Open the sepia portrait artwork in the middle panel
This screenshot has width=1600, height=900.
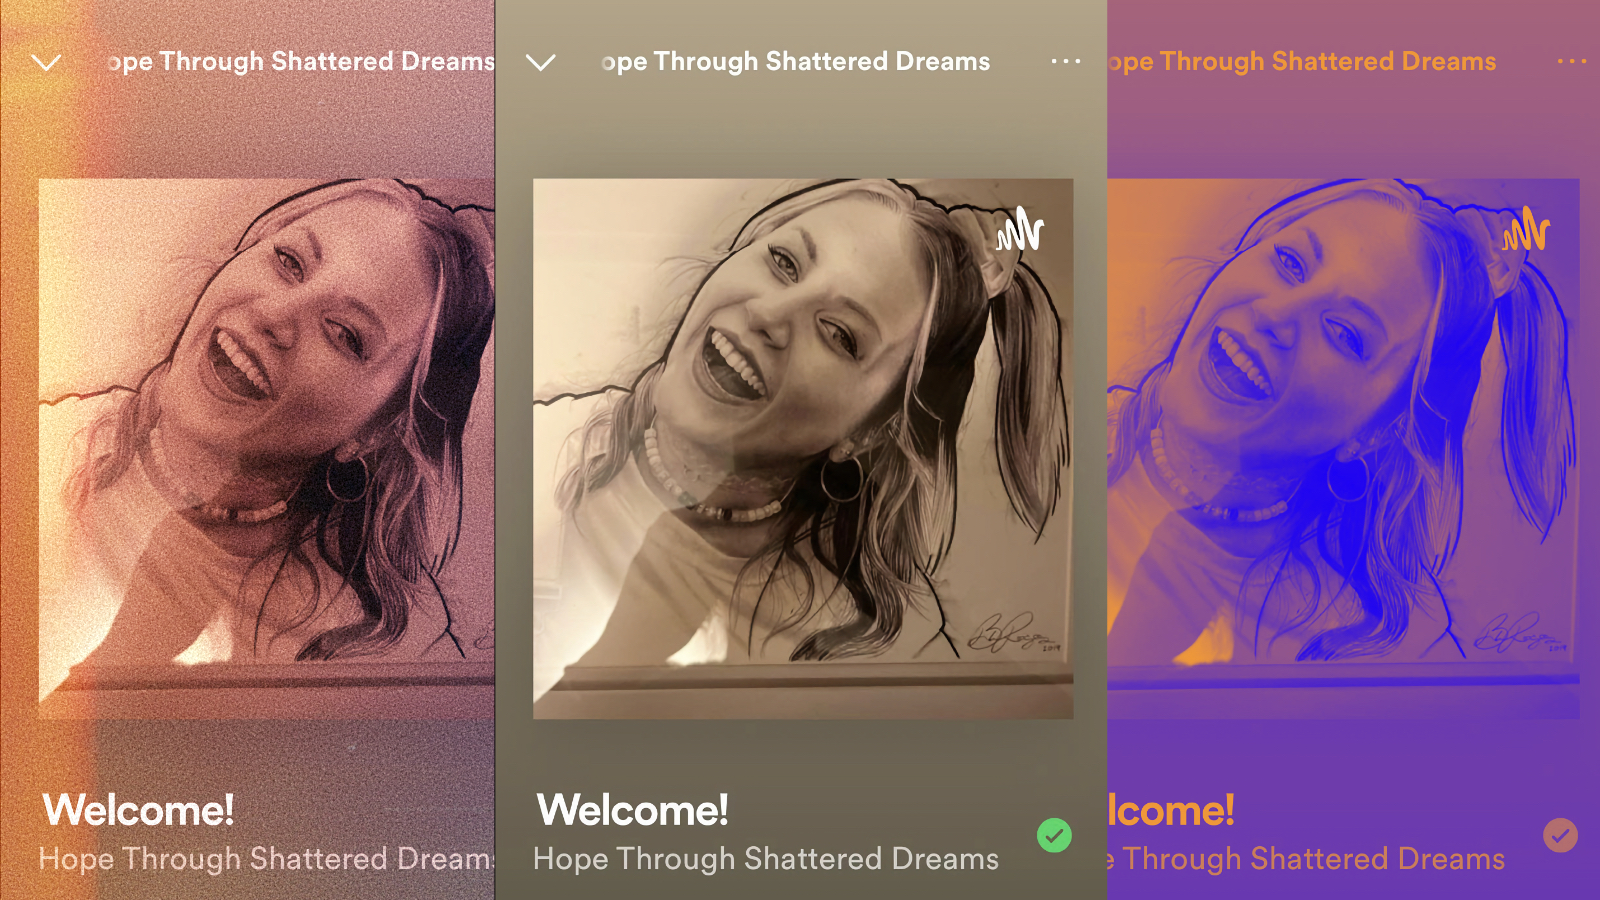pyautogui.click(x=803, y=449)
